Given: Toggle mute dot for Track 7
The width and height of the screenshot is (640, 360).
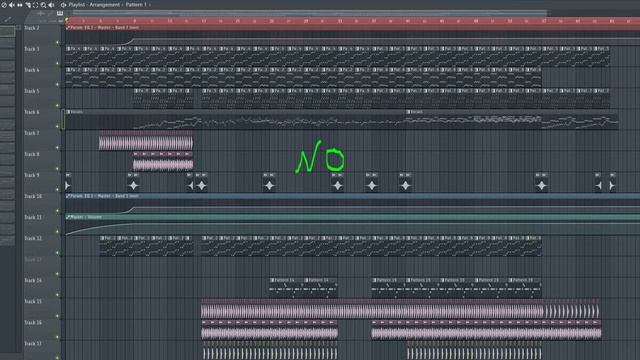Looking at the screenshot, I should coord(58,147).
